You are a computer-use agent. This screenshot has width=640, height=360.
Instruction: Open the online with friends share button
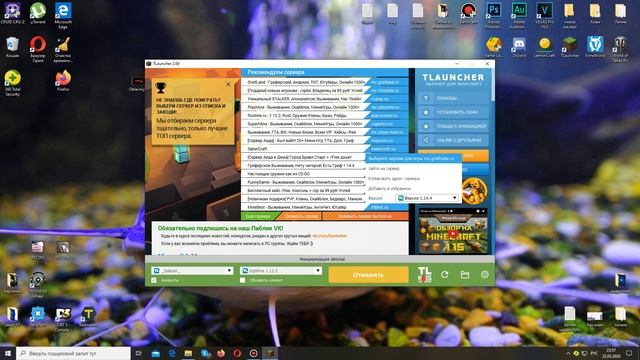tap(453, 140)
